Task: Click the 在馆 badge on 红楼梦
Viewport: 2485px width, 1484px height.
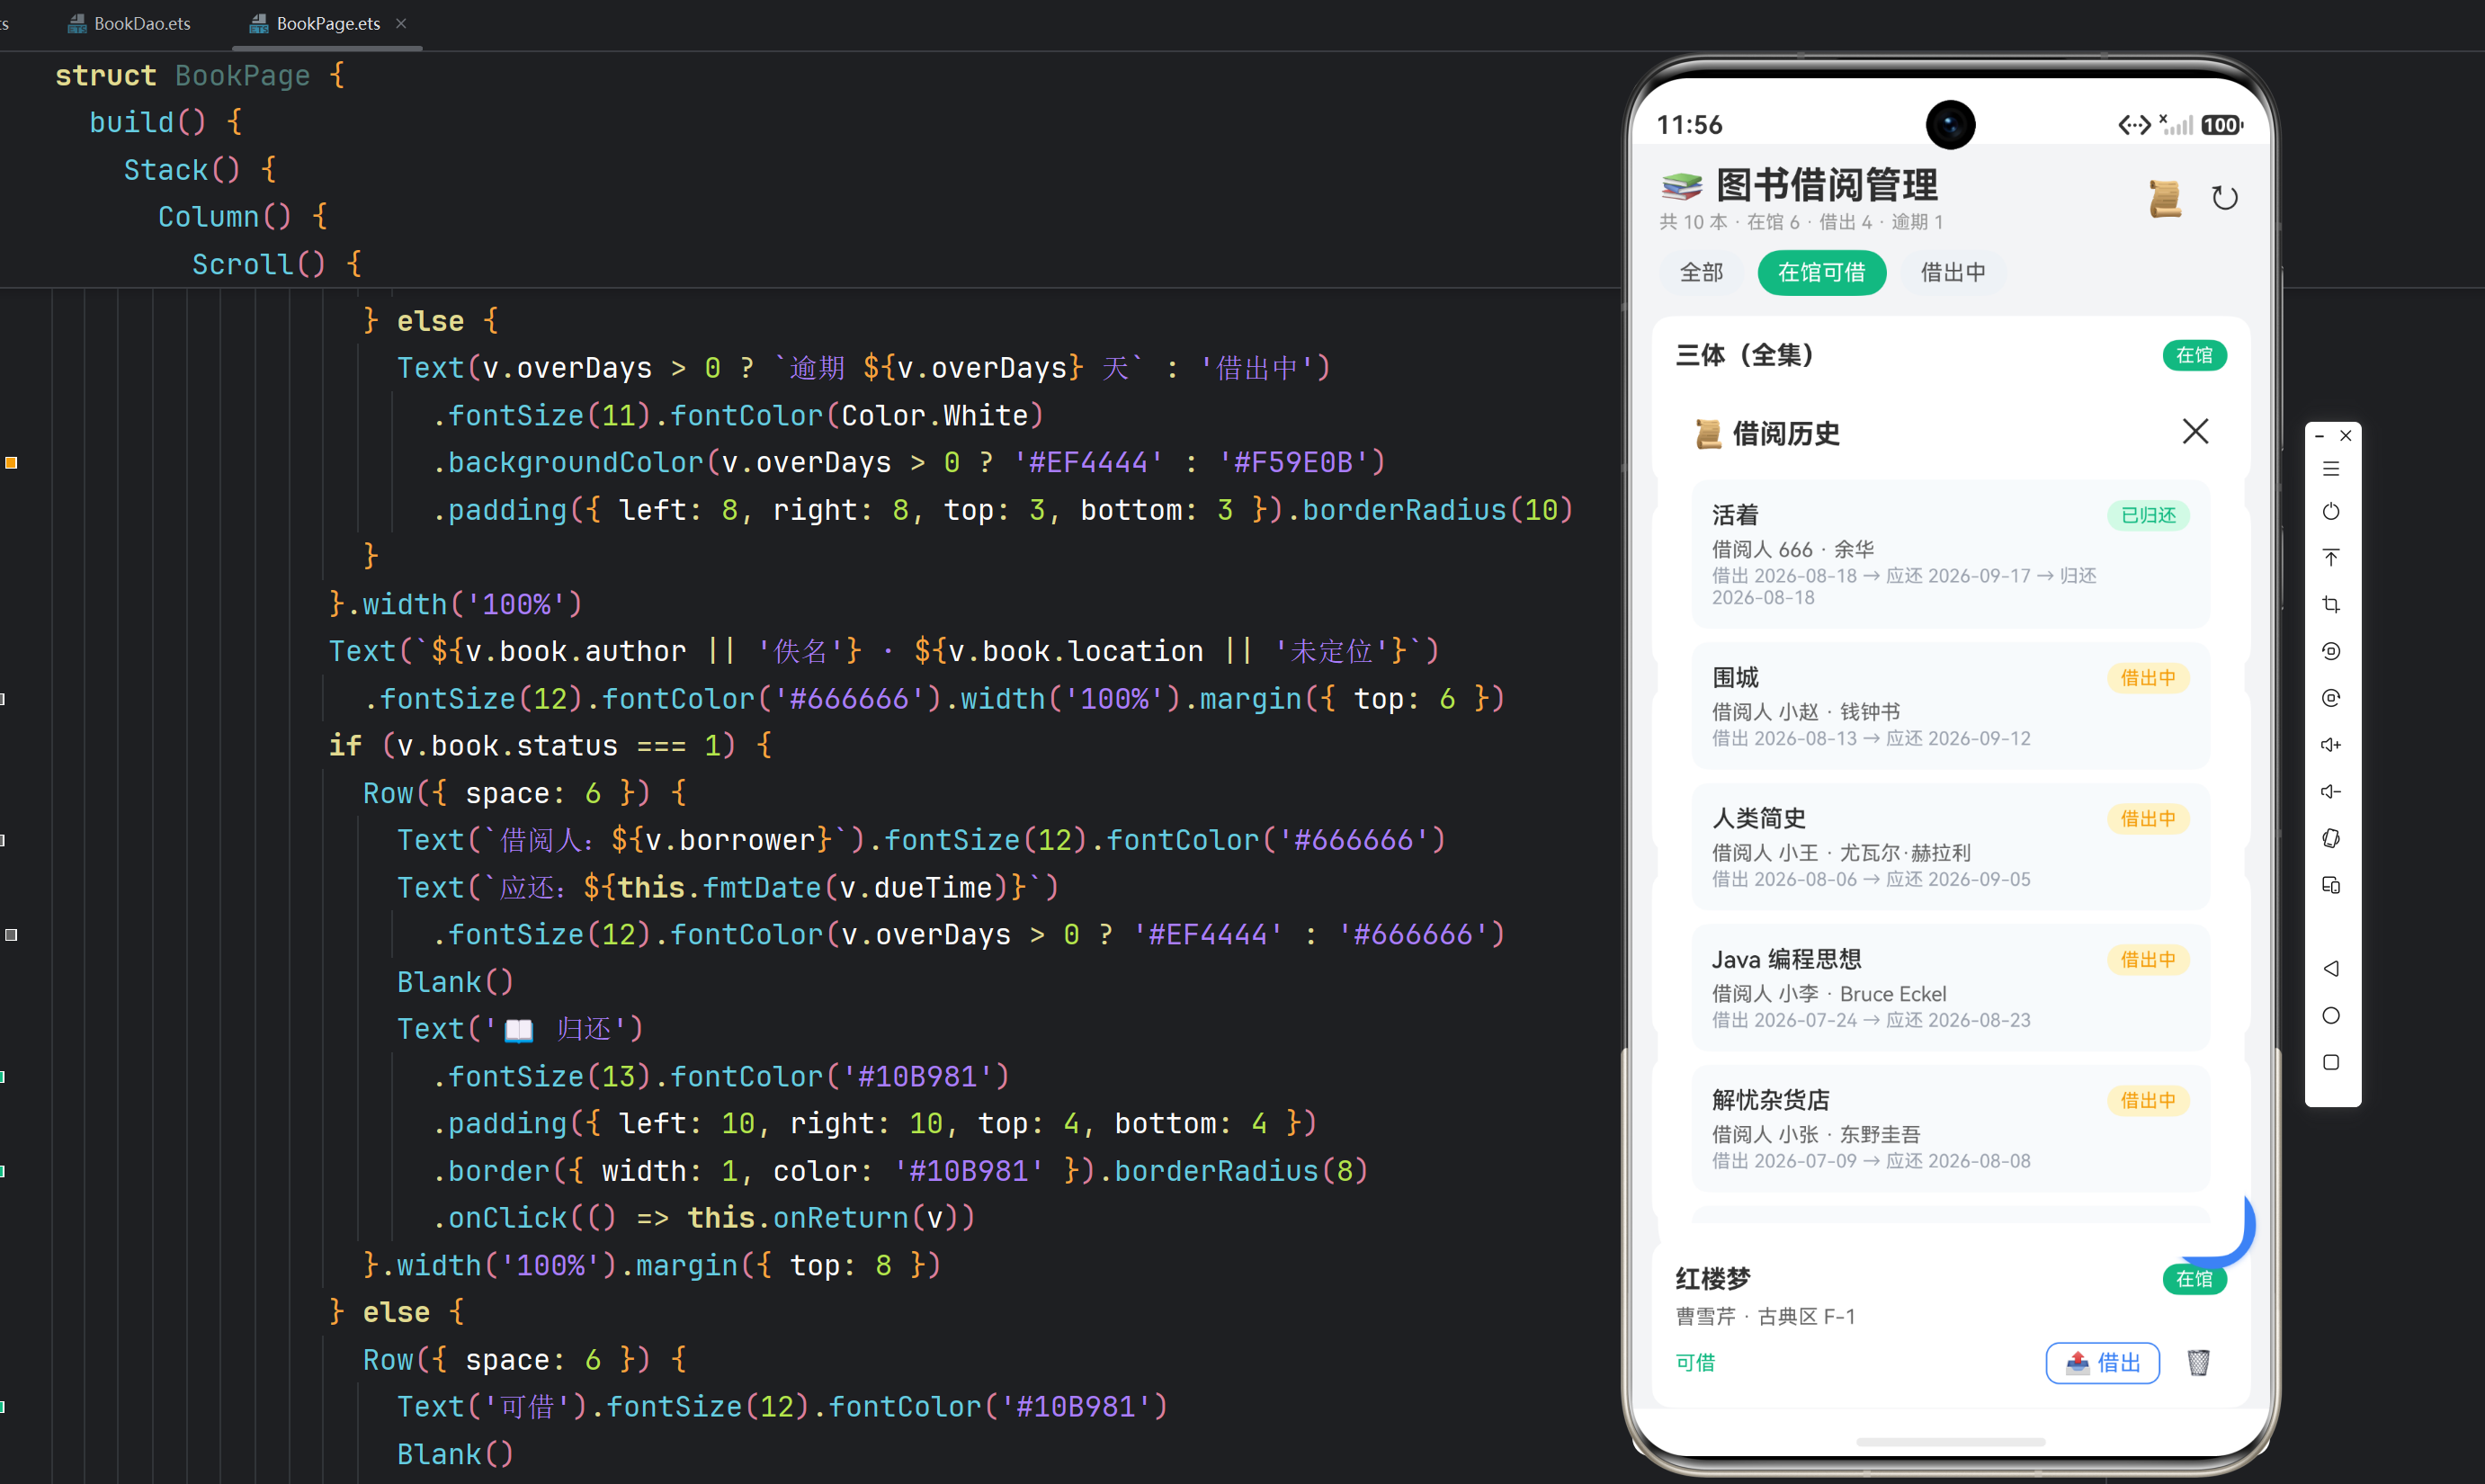Action: pos(2194,1279)
